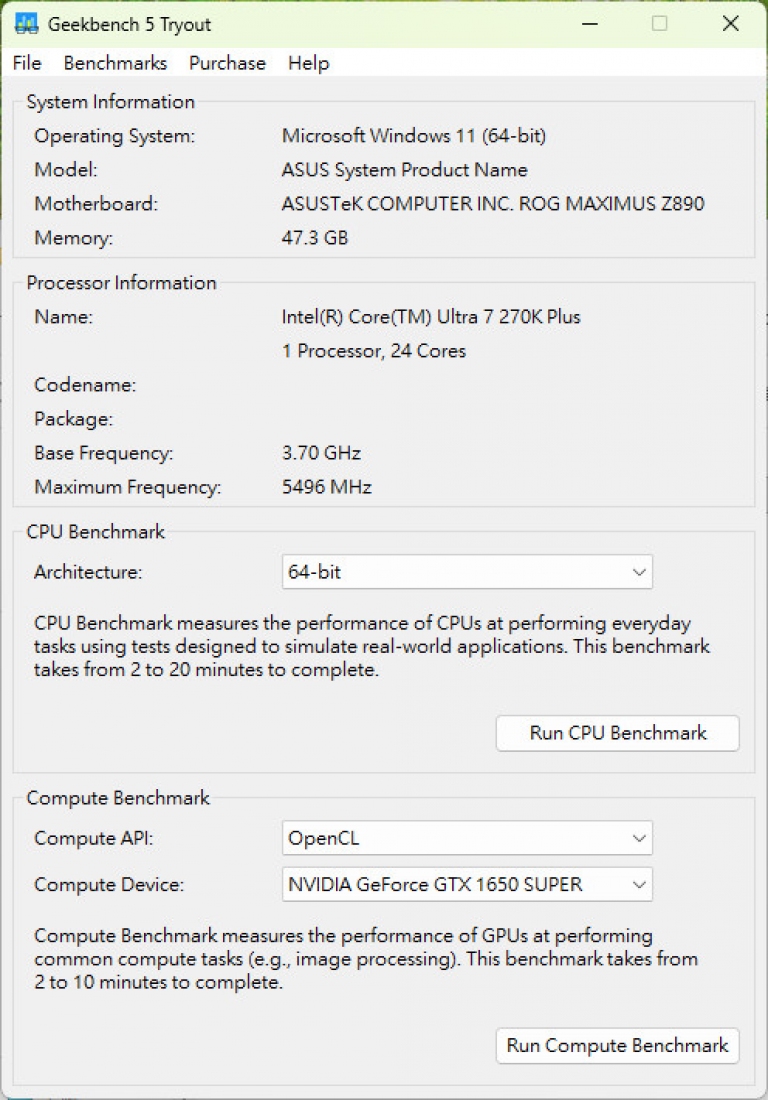This screenshot has width=768, height=1100.
Task: Click the Intel Core Ultra 7 270K Plus name
Action: pyautogui.click(x=431, y=317)
